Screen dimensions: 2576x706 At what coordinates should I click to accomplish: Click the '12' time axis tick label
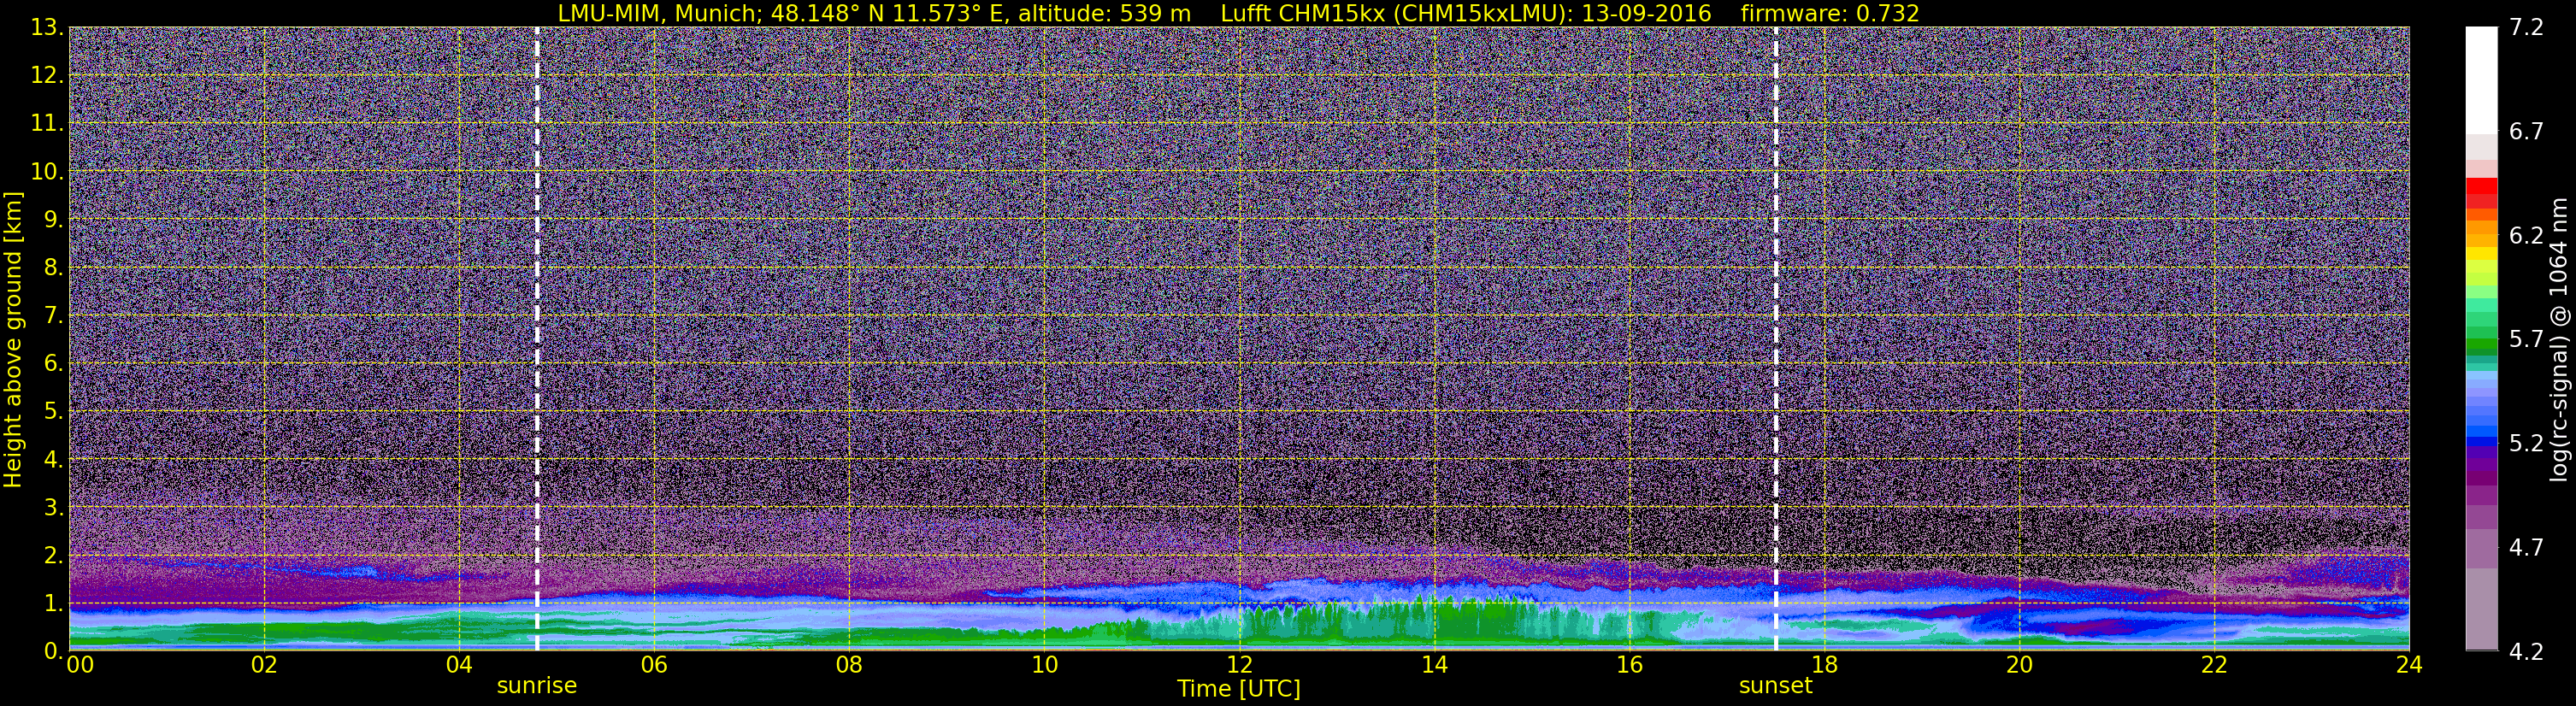pyautogui.click(x=1239, y=665)
